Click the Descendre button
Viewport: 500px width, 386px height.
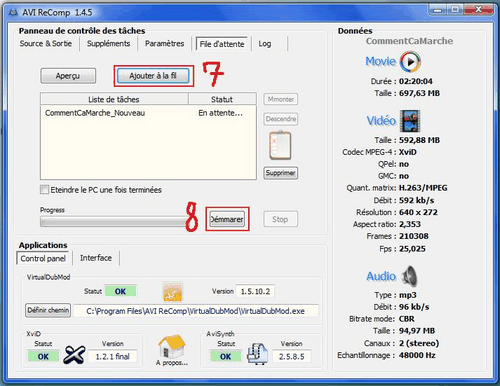pos(281,119)
